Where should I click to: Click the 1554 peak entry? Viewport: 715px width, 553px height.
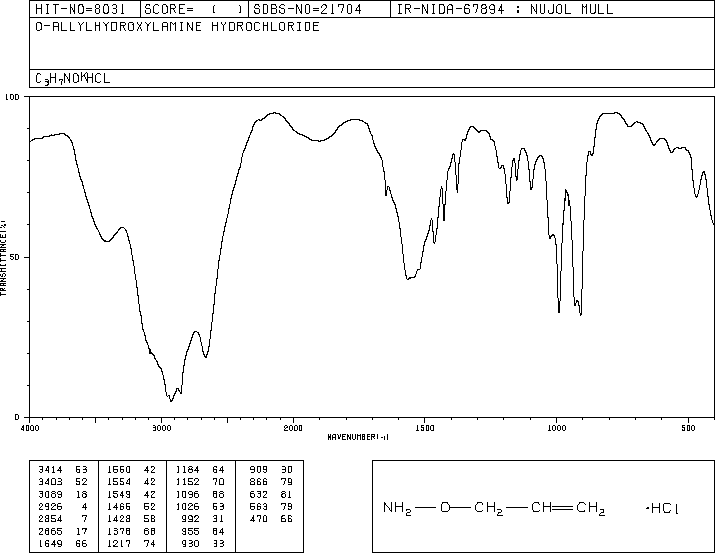point(131,482)
